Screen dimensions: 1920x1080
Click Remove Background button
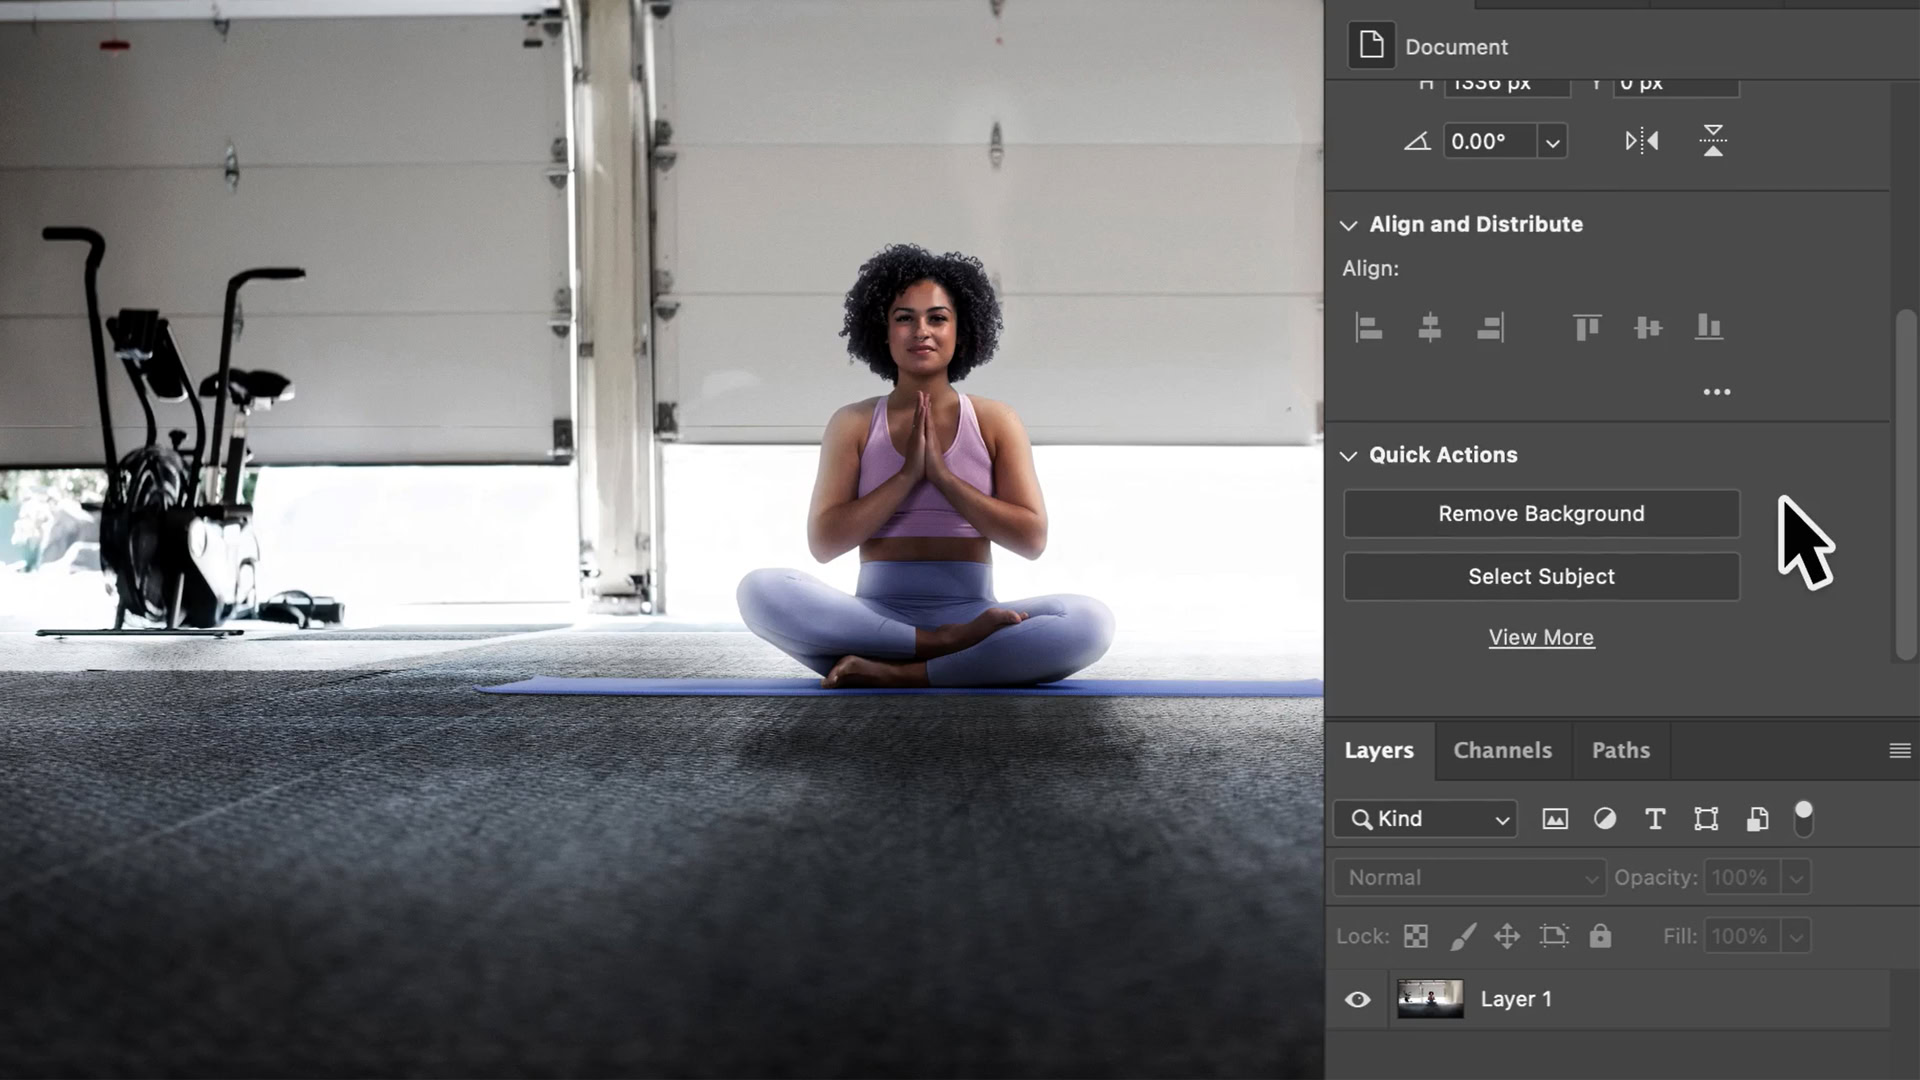(x=1541, y=514)
